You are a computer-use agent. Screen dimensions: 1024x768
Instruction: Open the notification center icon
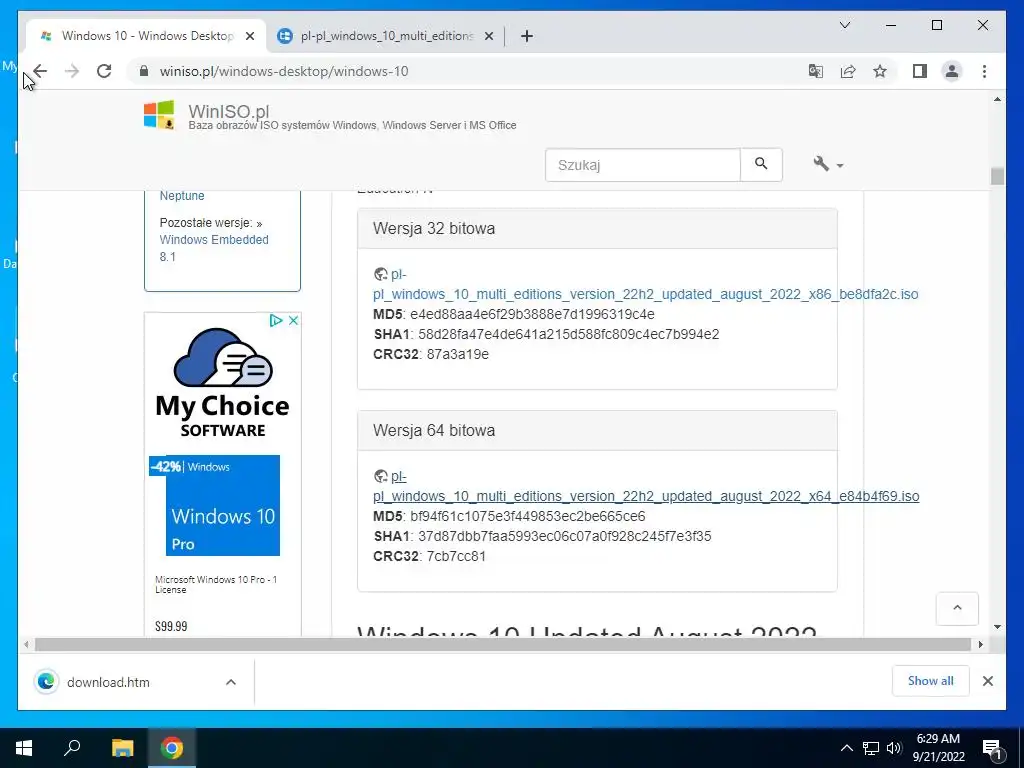point(992,748)
